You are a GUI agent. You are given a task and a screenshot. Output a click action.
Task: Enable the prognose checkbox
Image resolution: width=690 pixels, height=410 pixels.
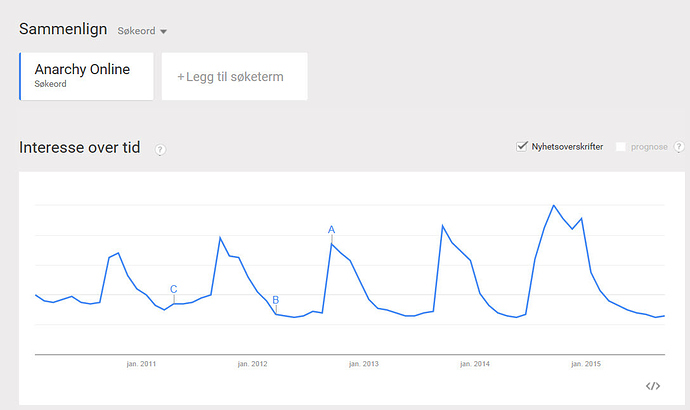click(620, 147)
